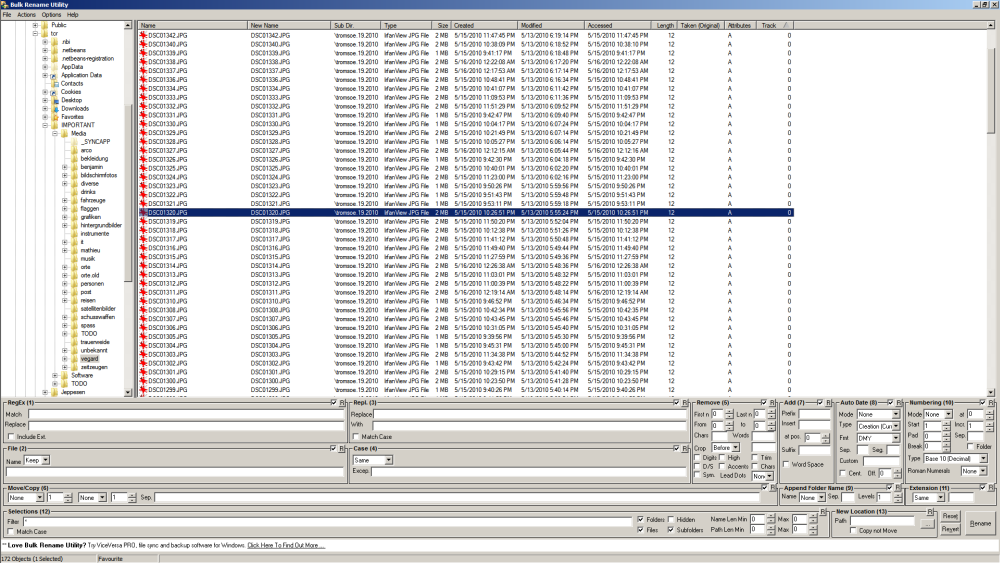This screenshot has height=563, width=1000.
Task: Open the Options menu
Action: pos(51,15)
